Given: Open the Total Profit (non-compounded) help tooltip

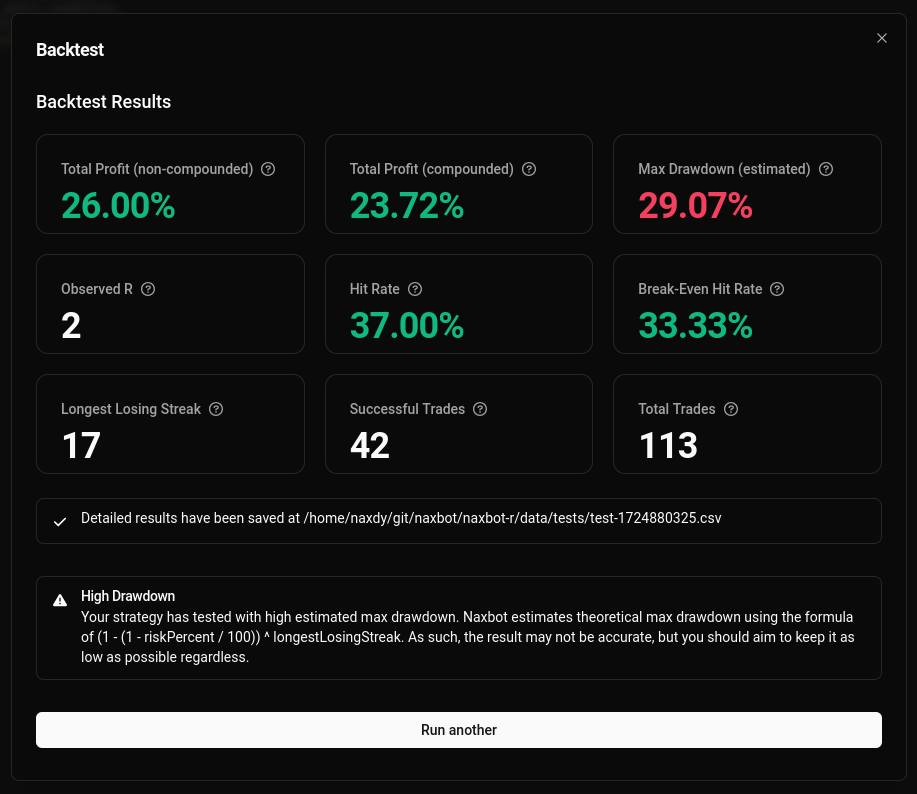Looking at the screenshot, I should (x=268, y=169).
